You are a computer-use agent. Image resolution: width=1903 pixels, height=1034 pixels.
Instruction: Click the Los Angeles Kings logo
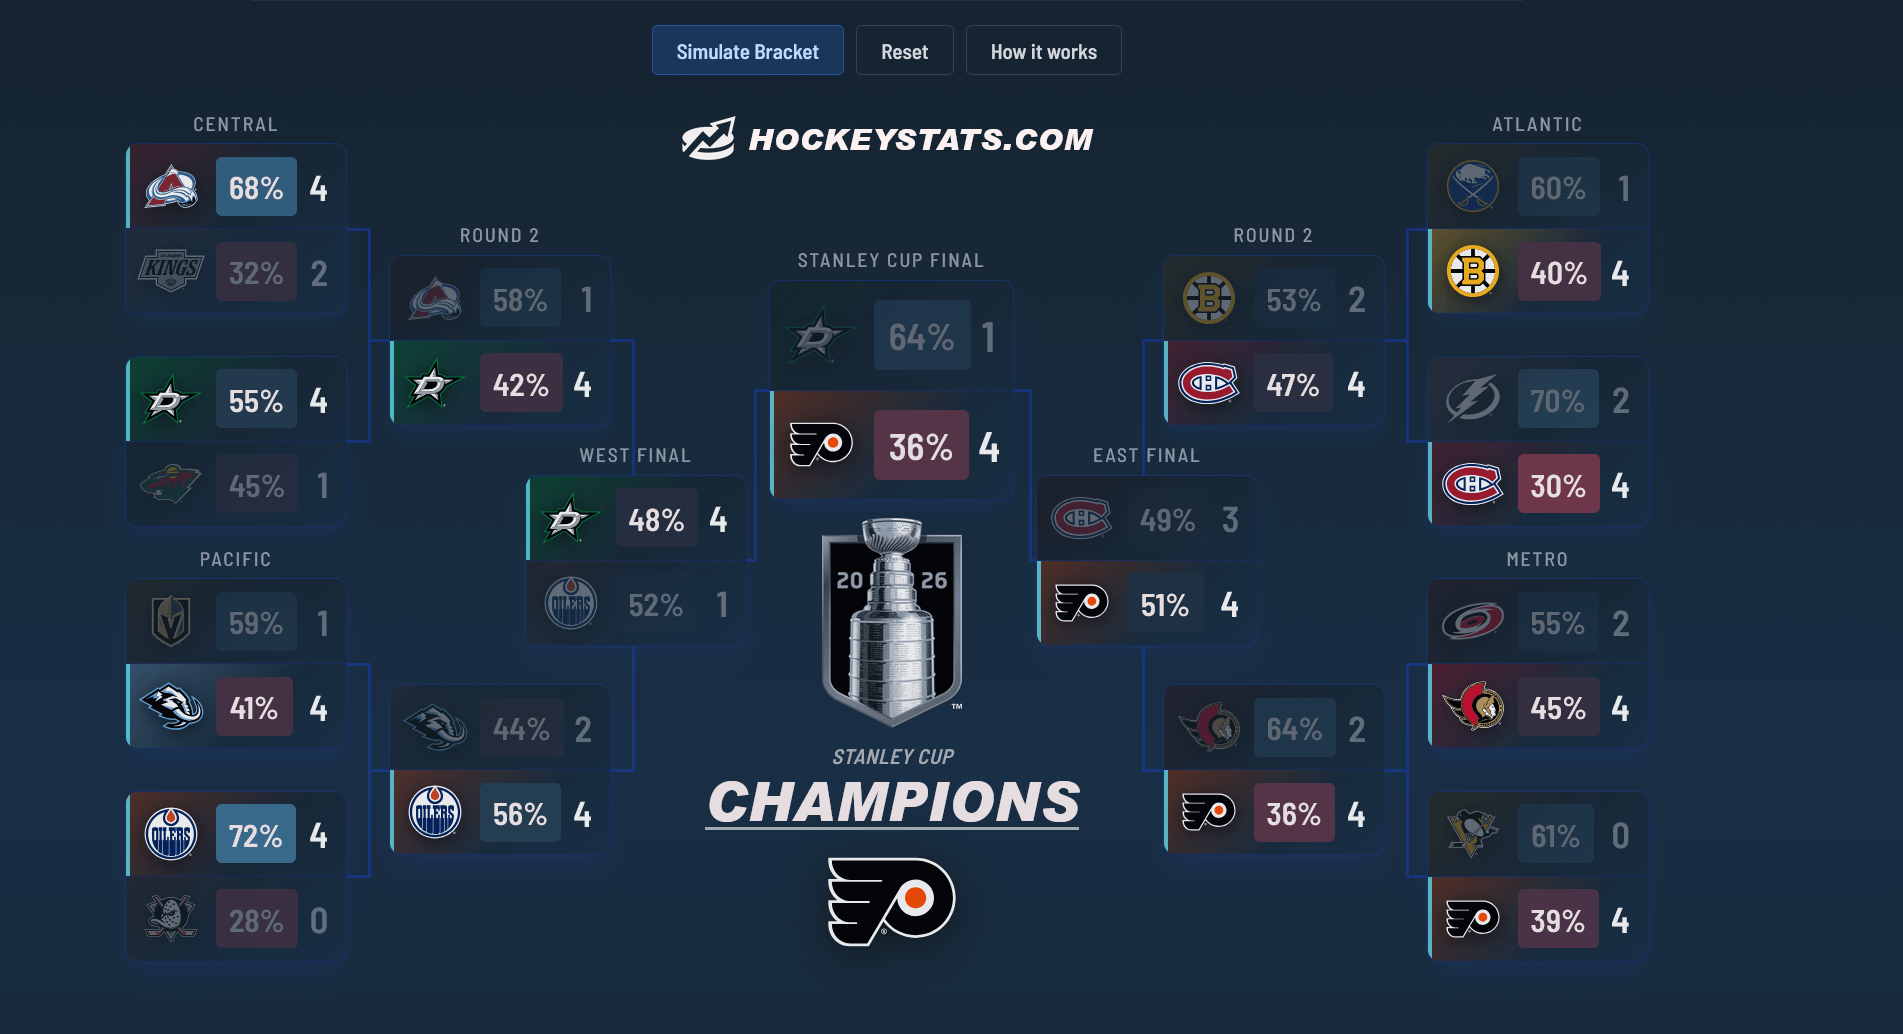[171, 272]
